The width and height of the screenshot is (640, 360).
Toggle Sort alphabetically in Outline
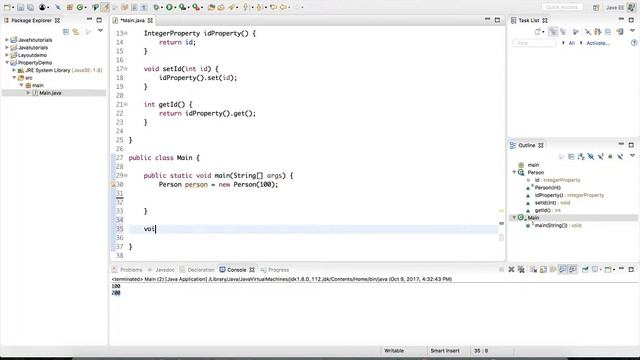click(581, 156)
